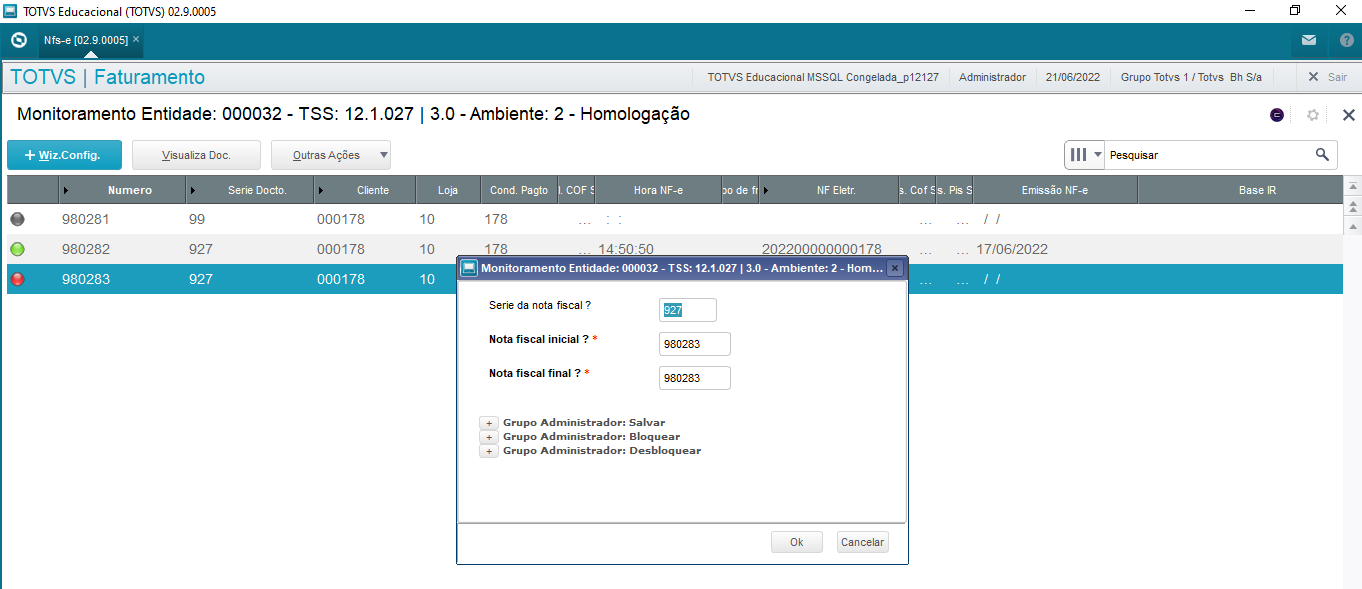Click the TOTVS app icon in title bar

pos(10,11)
